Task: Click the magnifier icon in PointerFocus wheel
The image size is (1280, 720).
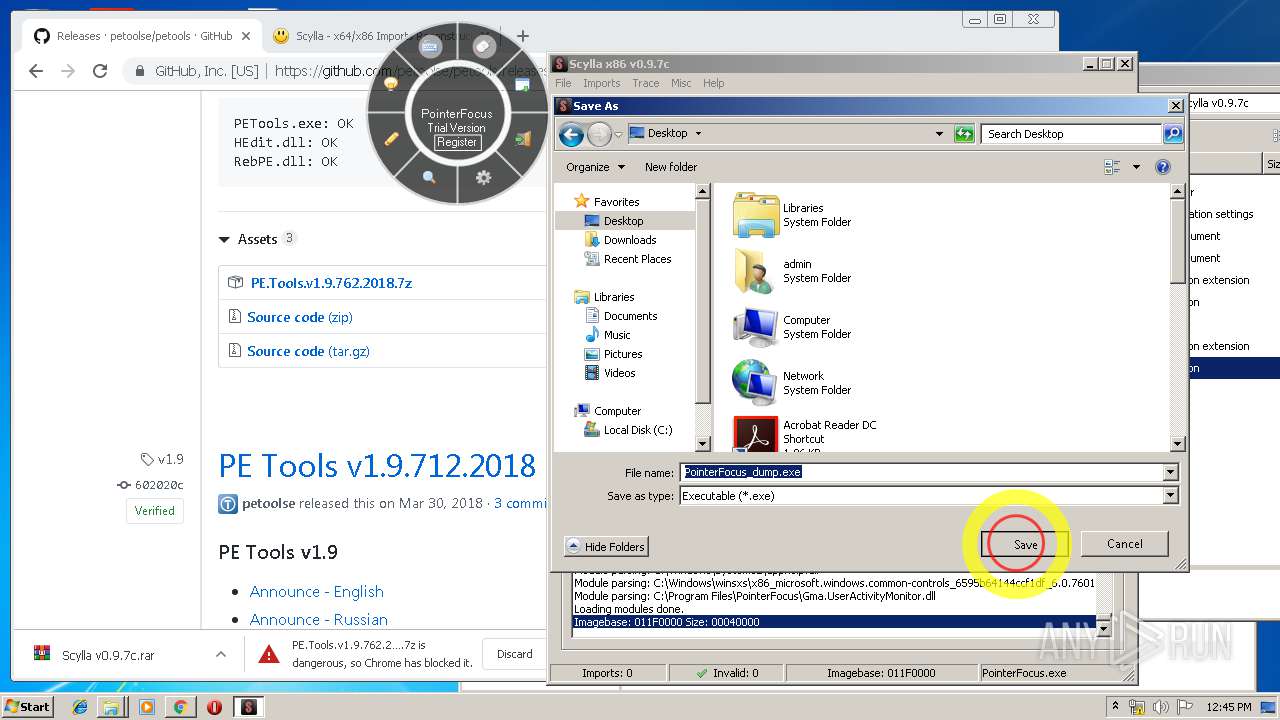Action: (429, 177)
